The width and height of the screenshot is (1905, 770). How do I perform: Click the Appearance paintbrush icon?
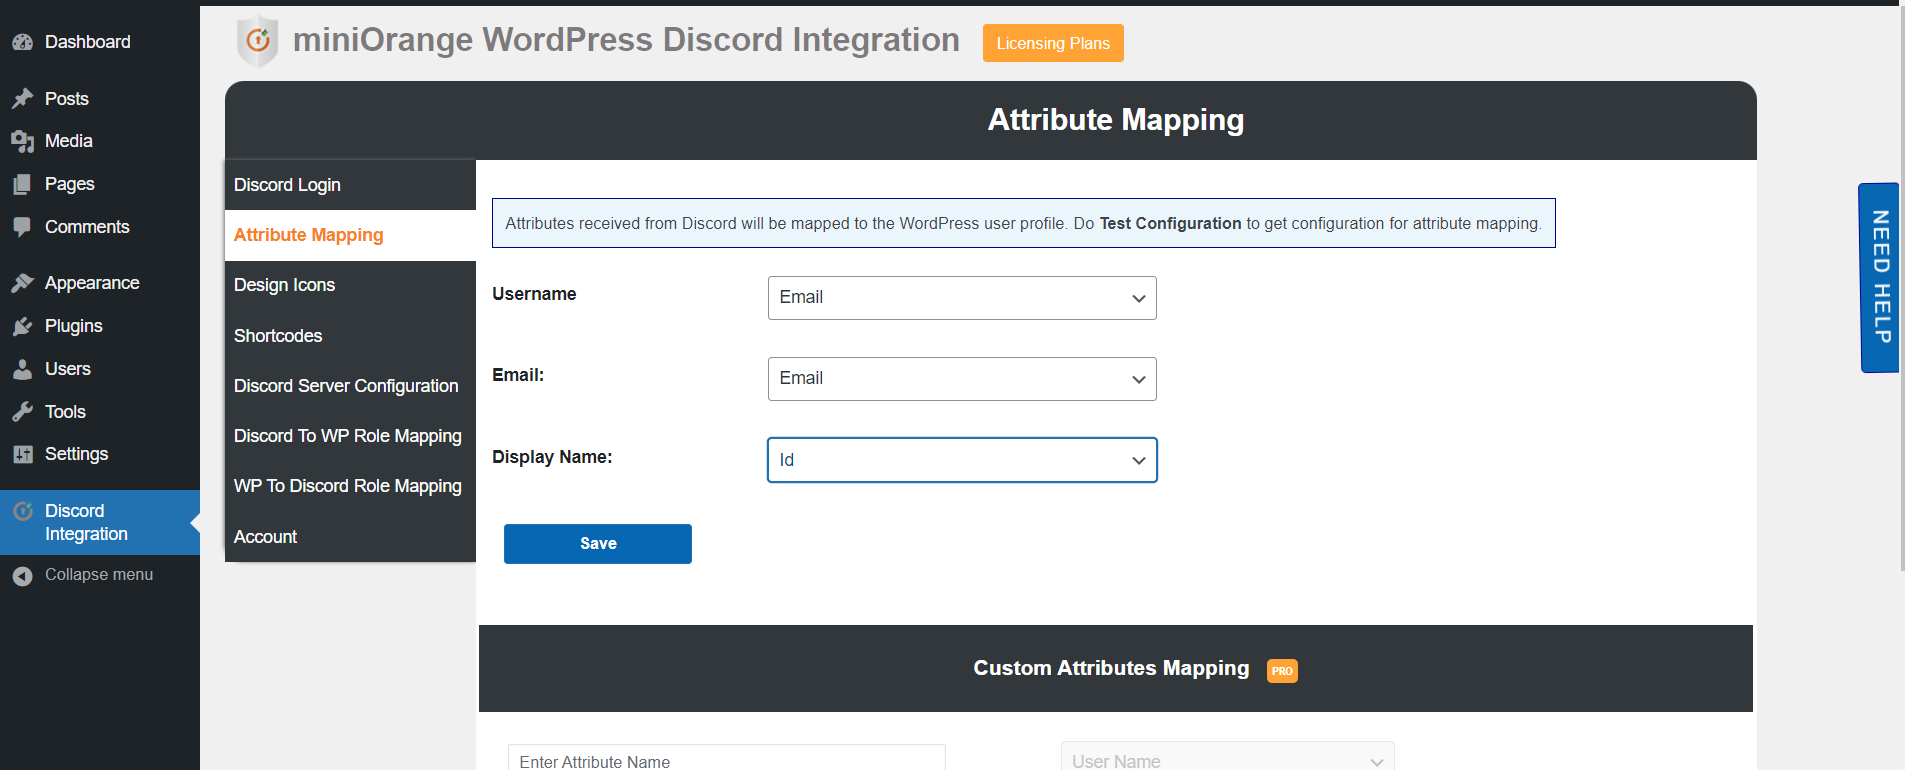click(x=22, y=283)
